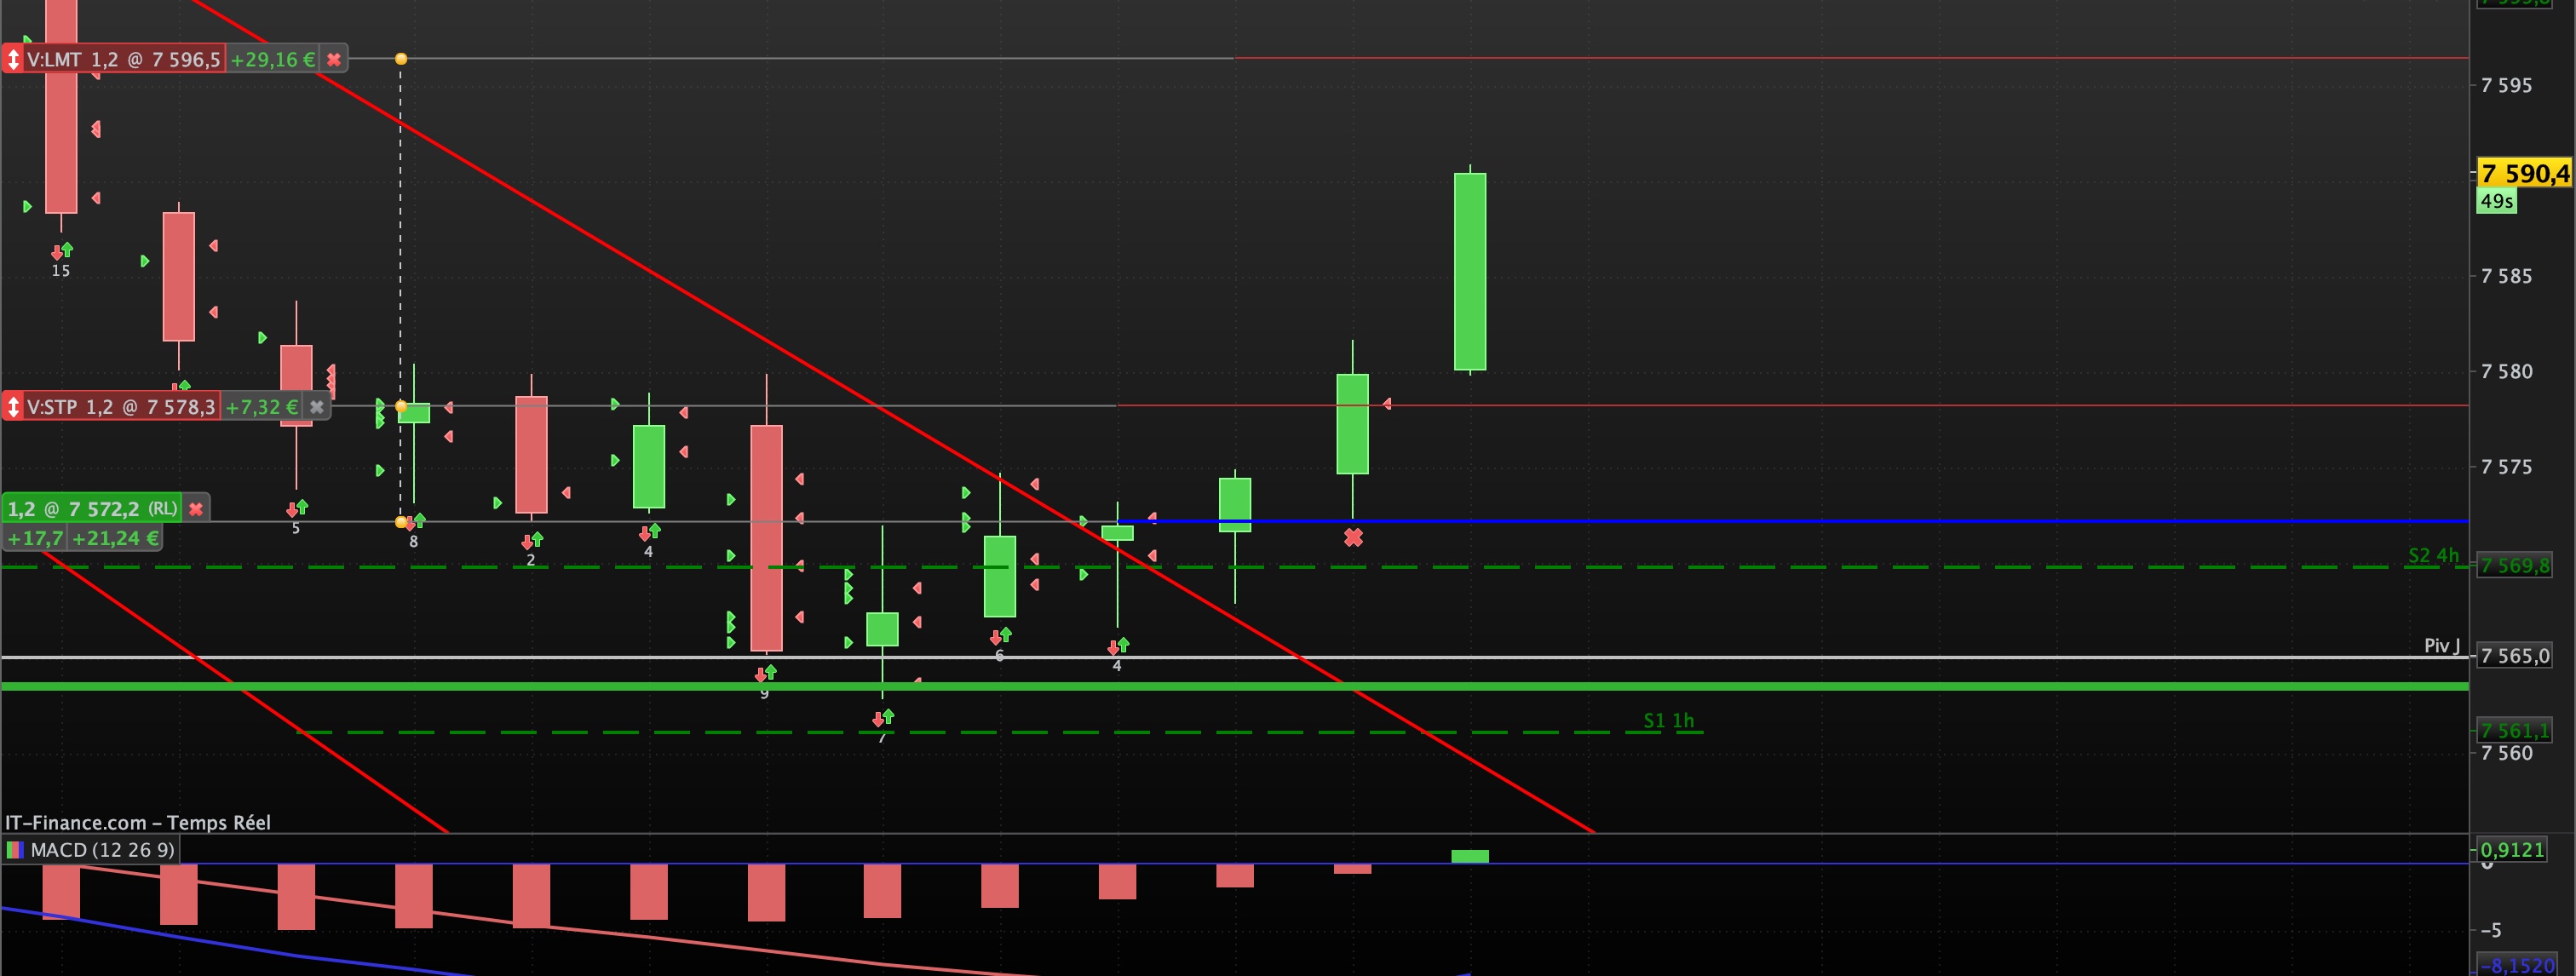Click the MACD indicator color icon
2576x976 pixels.
coord(15,850)
